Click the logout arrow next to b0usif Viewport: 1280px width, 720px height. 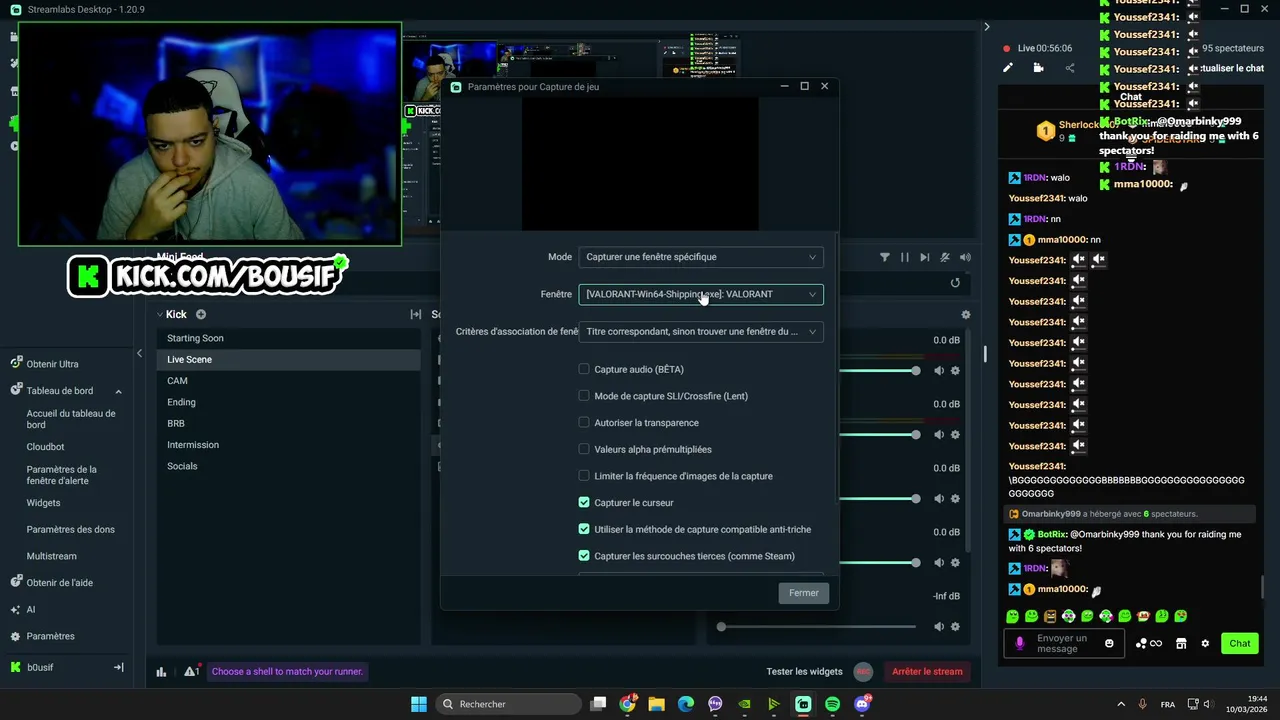coord(118,667)
